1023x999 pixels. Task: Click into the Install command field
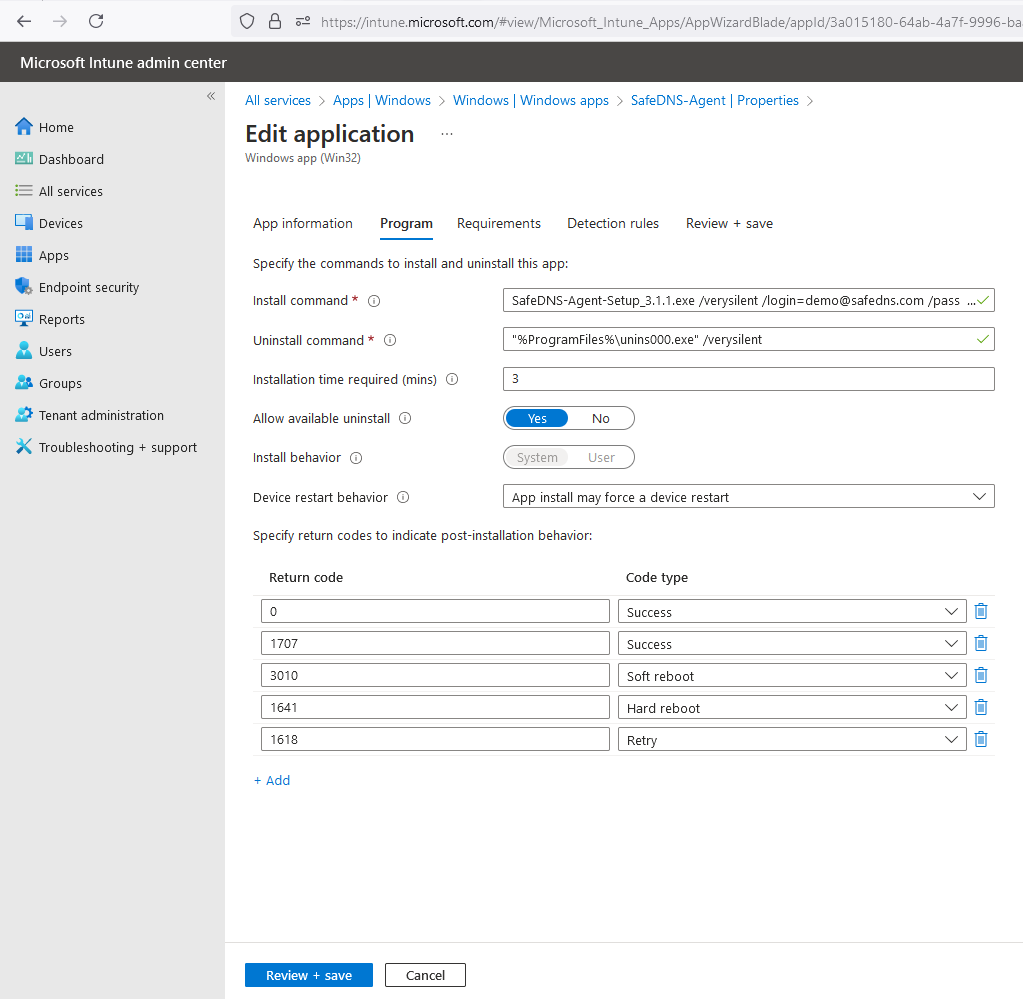(748, 300)
